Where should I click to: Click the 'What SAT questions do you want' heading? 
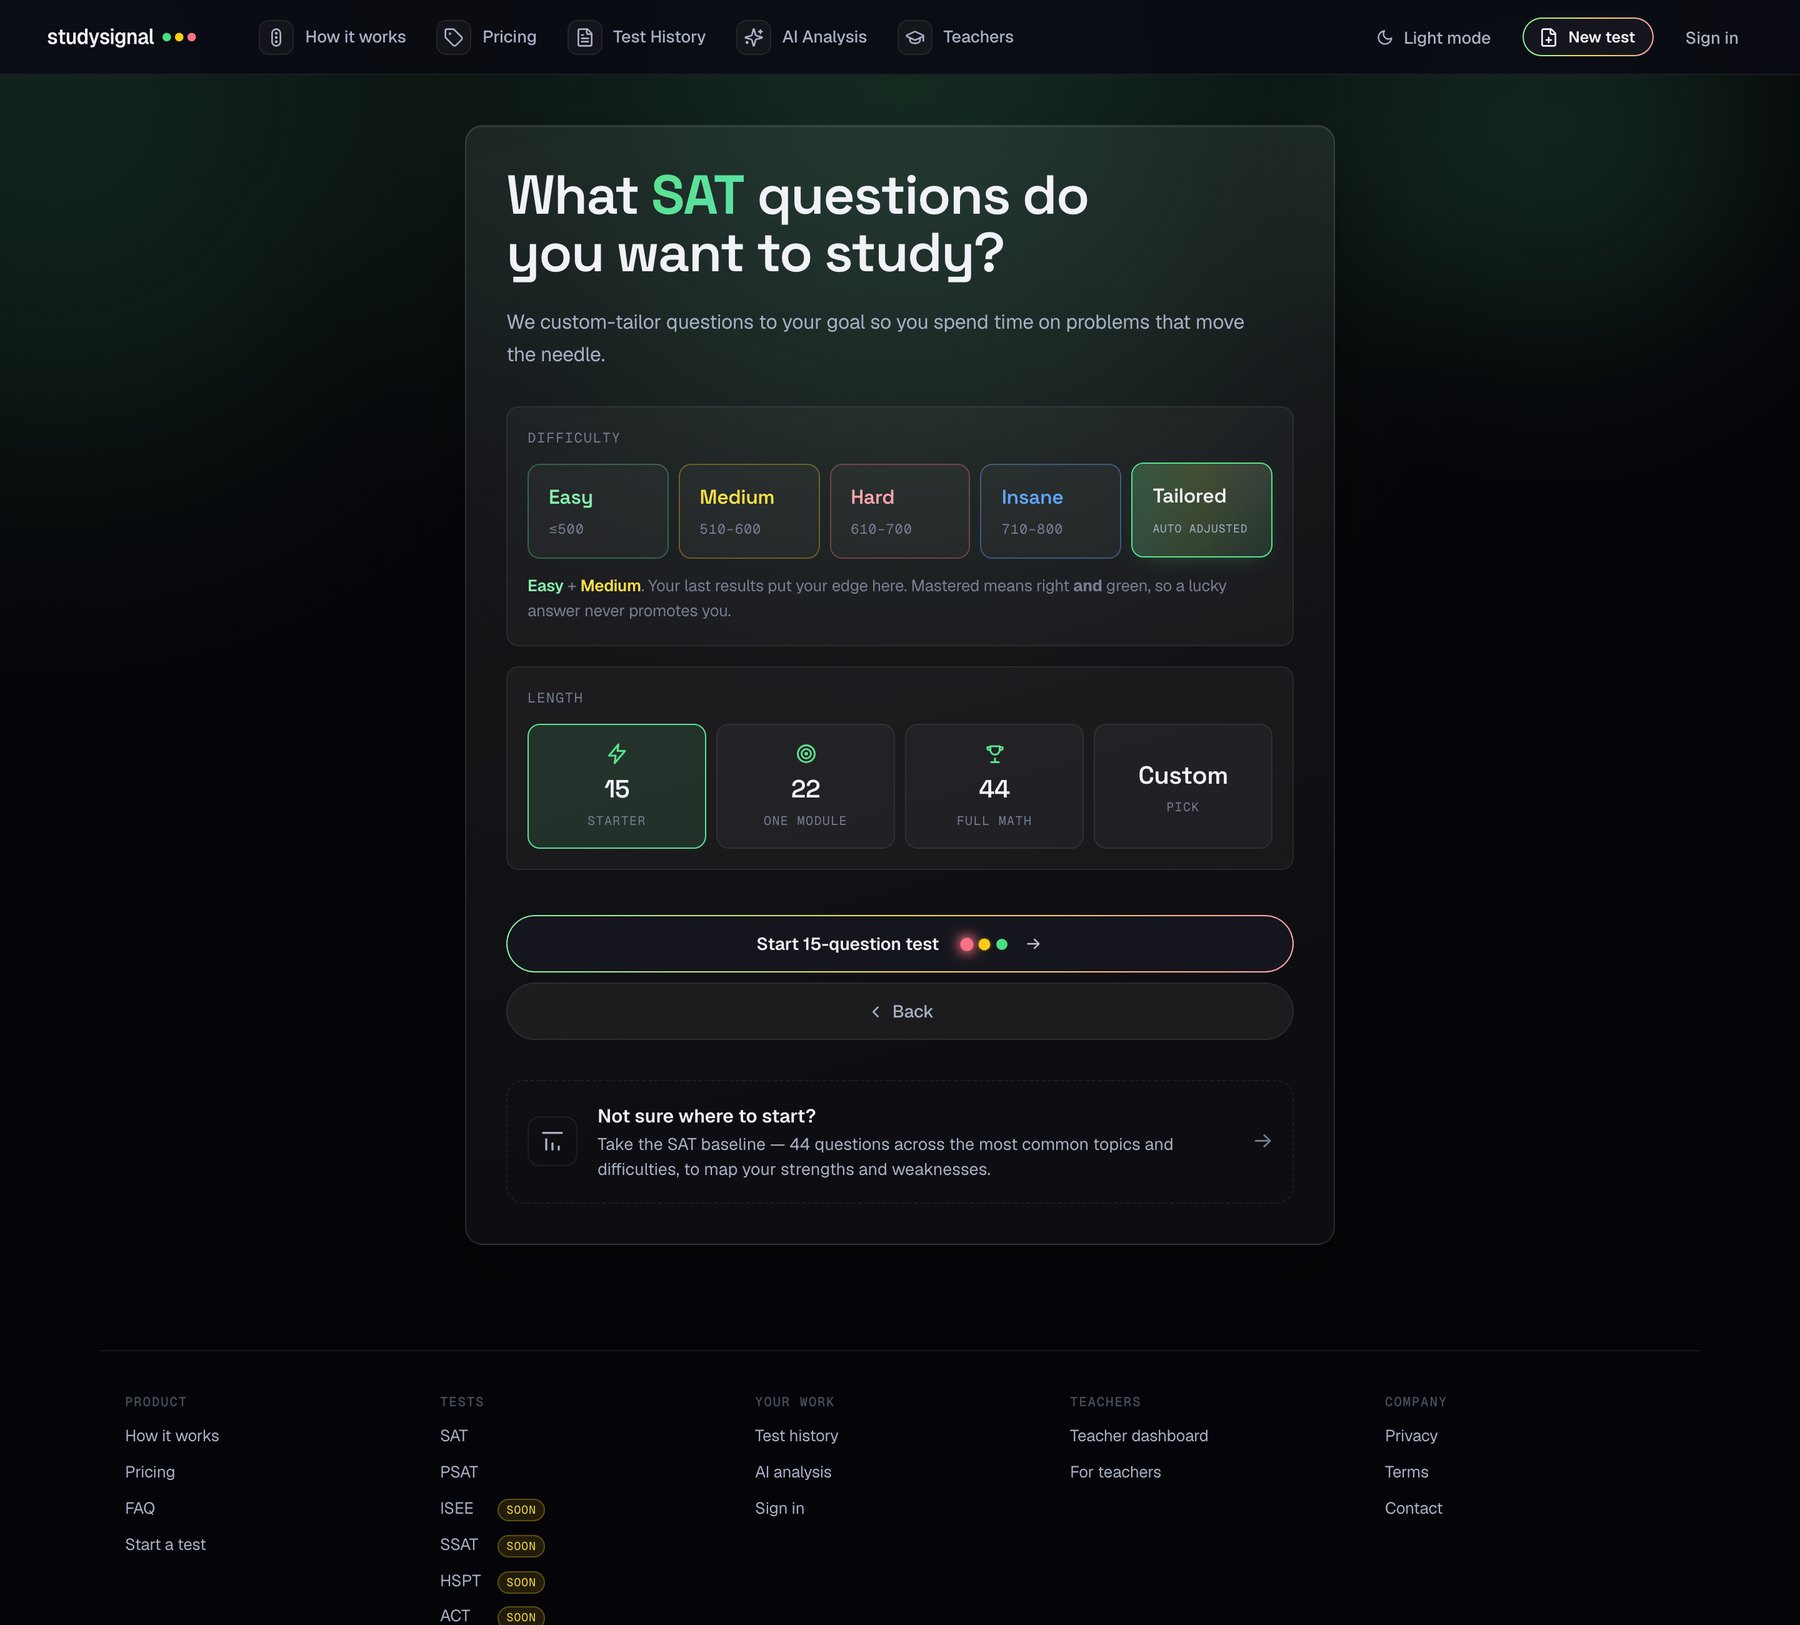(x=797, y=224)
